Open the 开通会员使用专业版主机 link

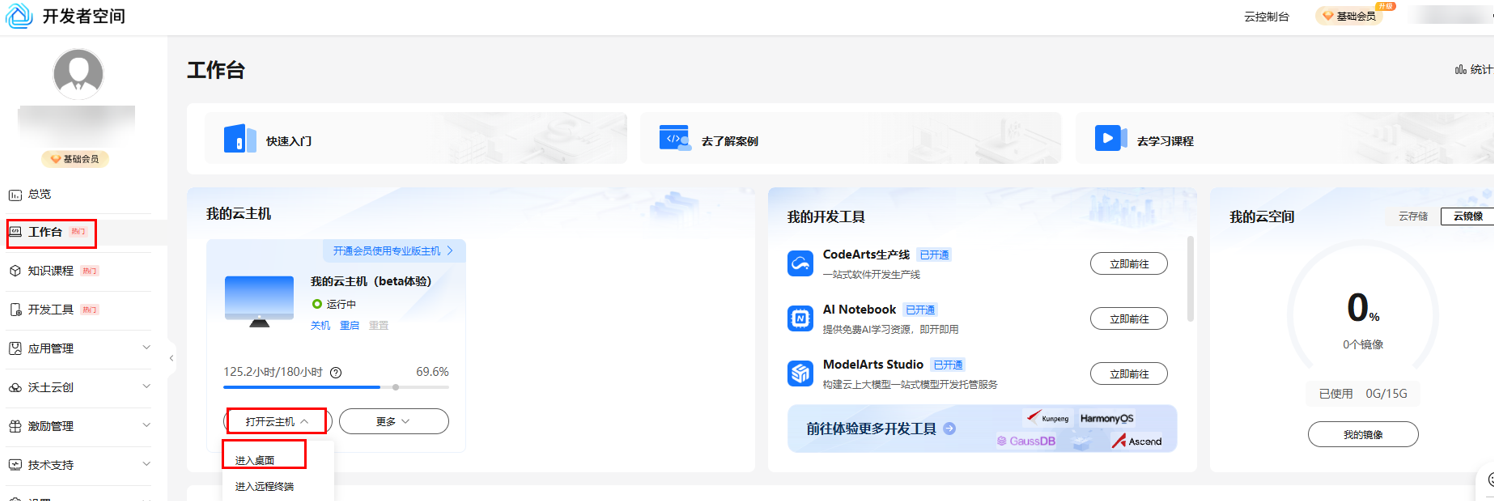tap(393, 251)
